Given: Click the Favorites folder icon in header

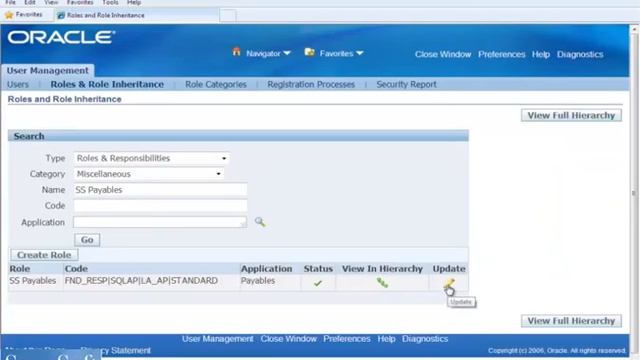Looking at the screenshot, I should [x=310, y=52].
